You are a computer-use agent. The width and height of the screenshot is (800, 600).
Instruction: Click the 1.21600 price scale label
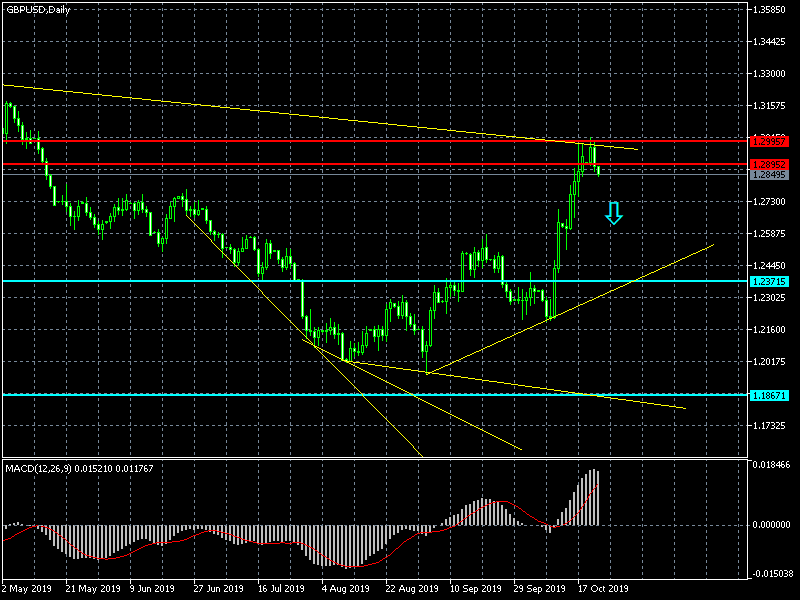tap(769, 330)
